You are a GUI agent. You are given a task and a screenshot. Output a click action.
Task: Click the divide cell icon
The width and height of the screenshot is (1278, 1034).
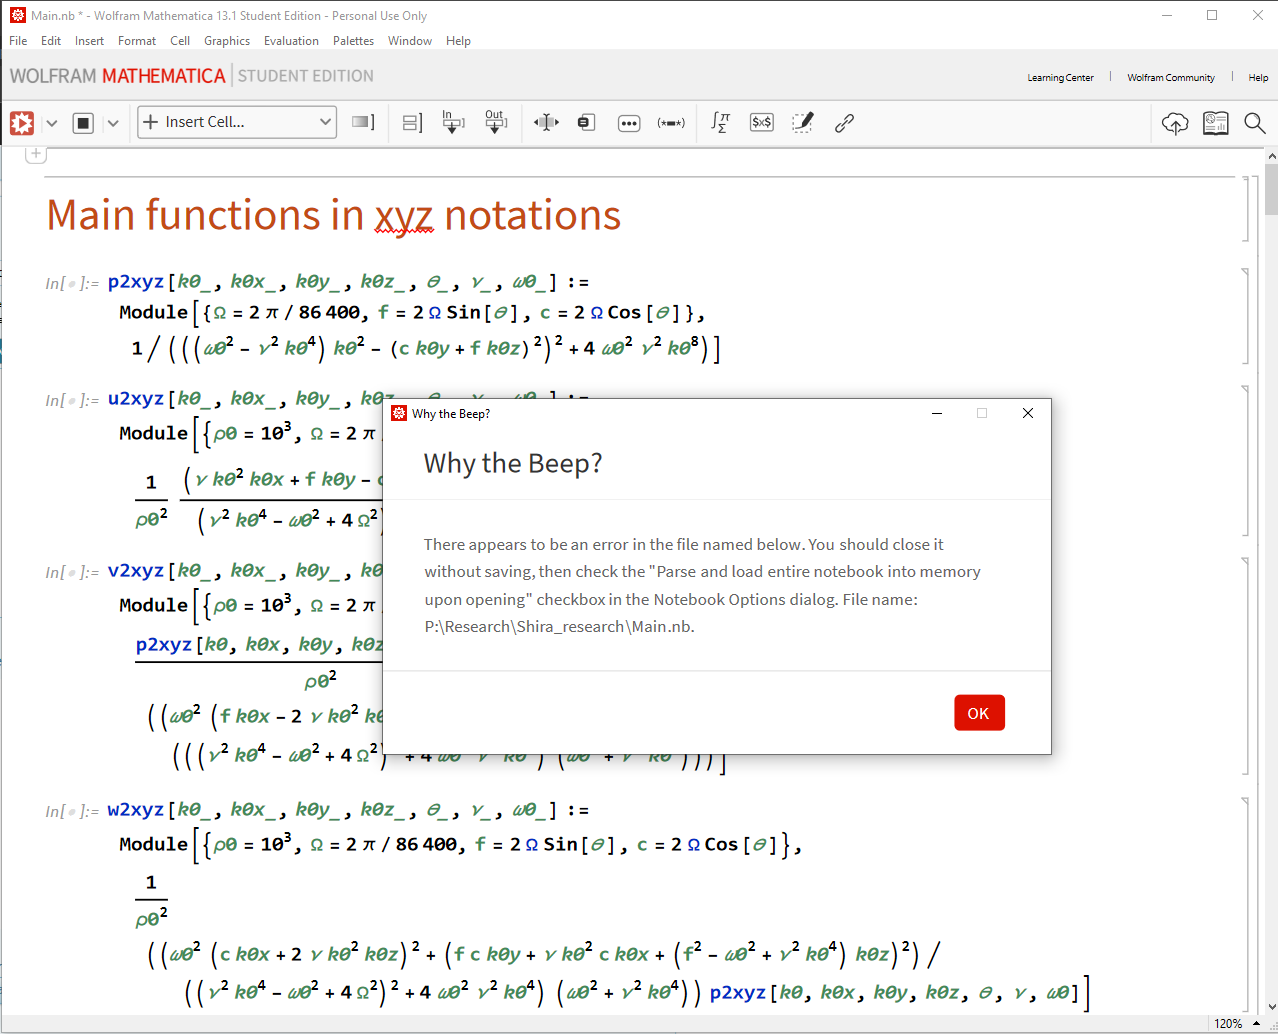pyautogui.click(x=412, y=123)
